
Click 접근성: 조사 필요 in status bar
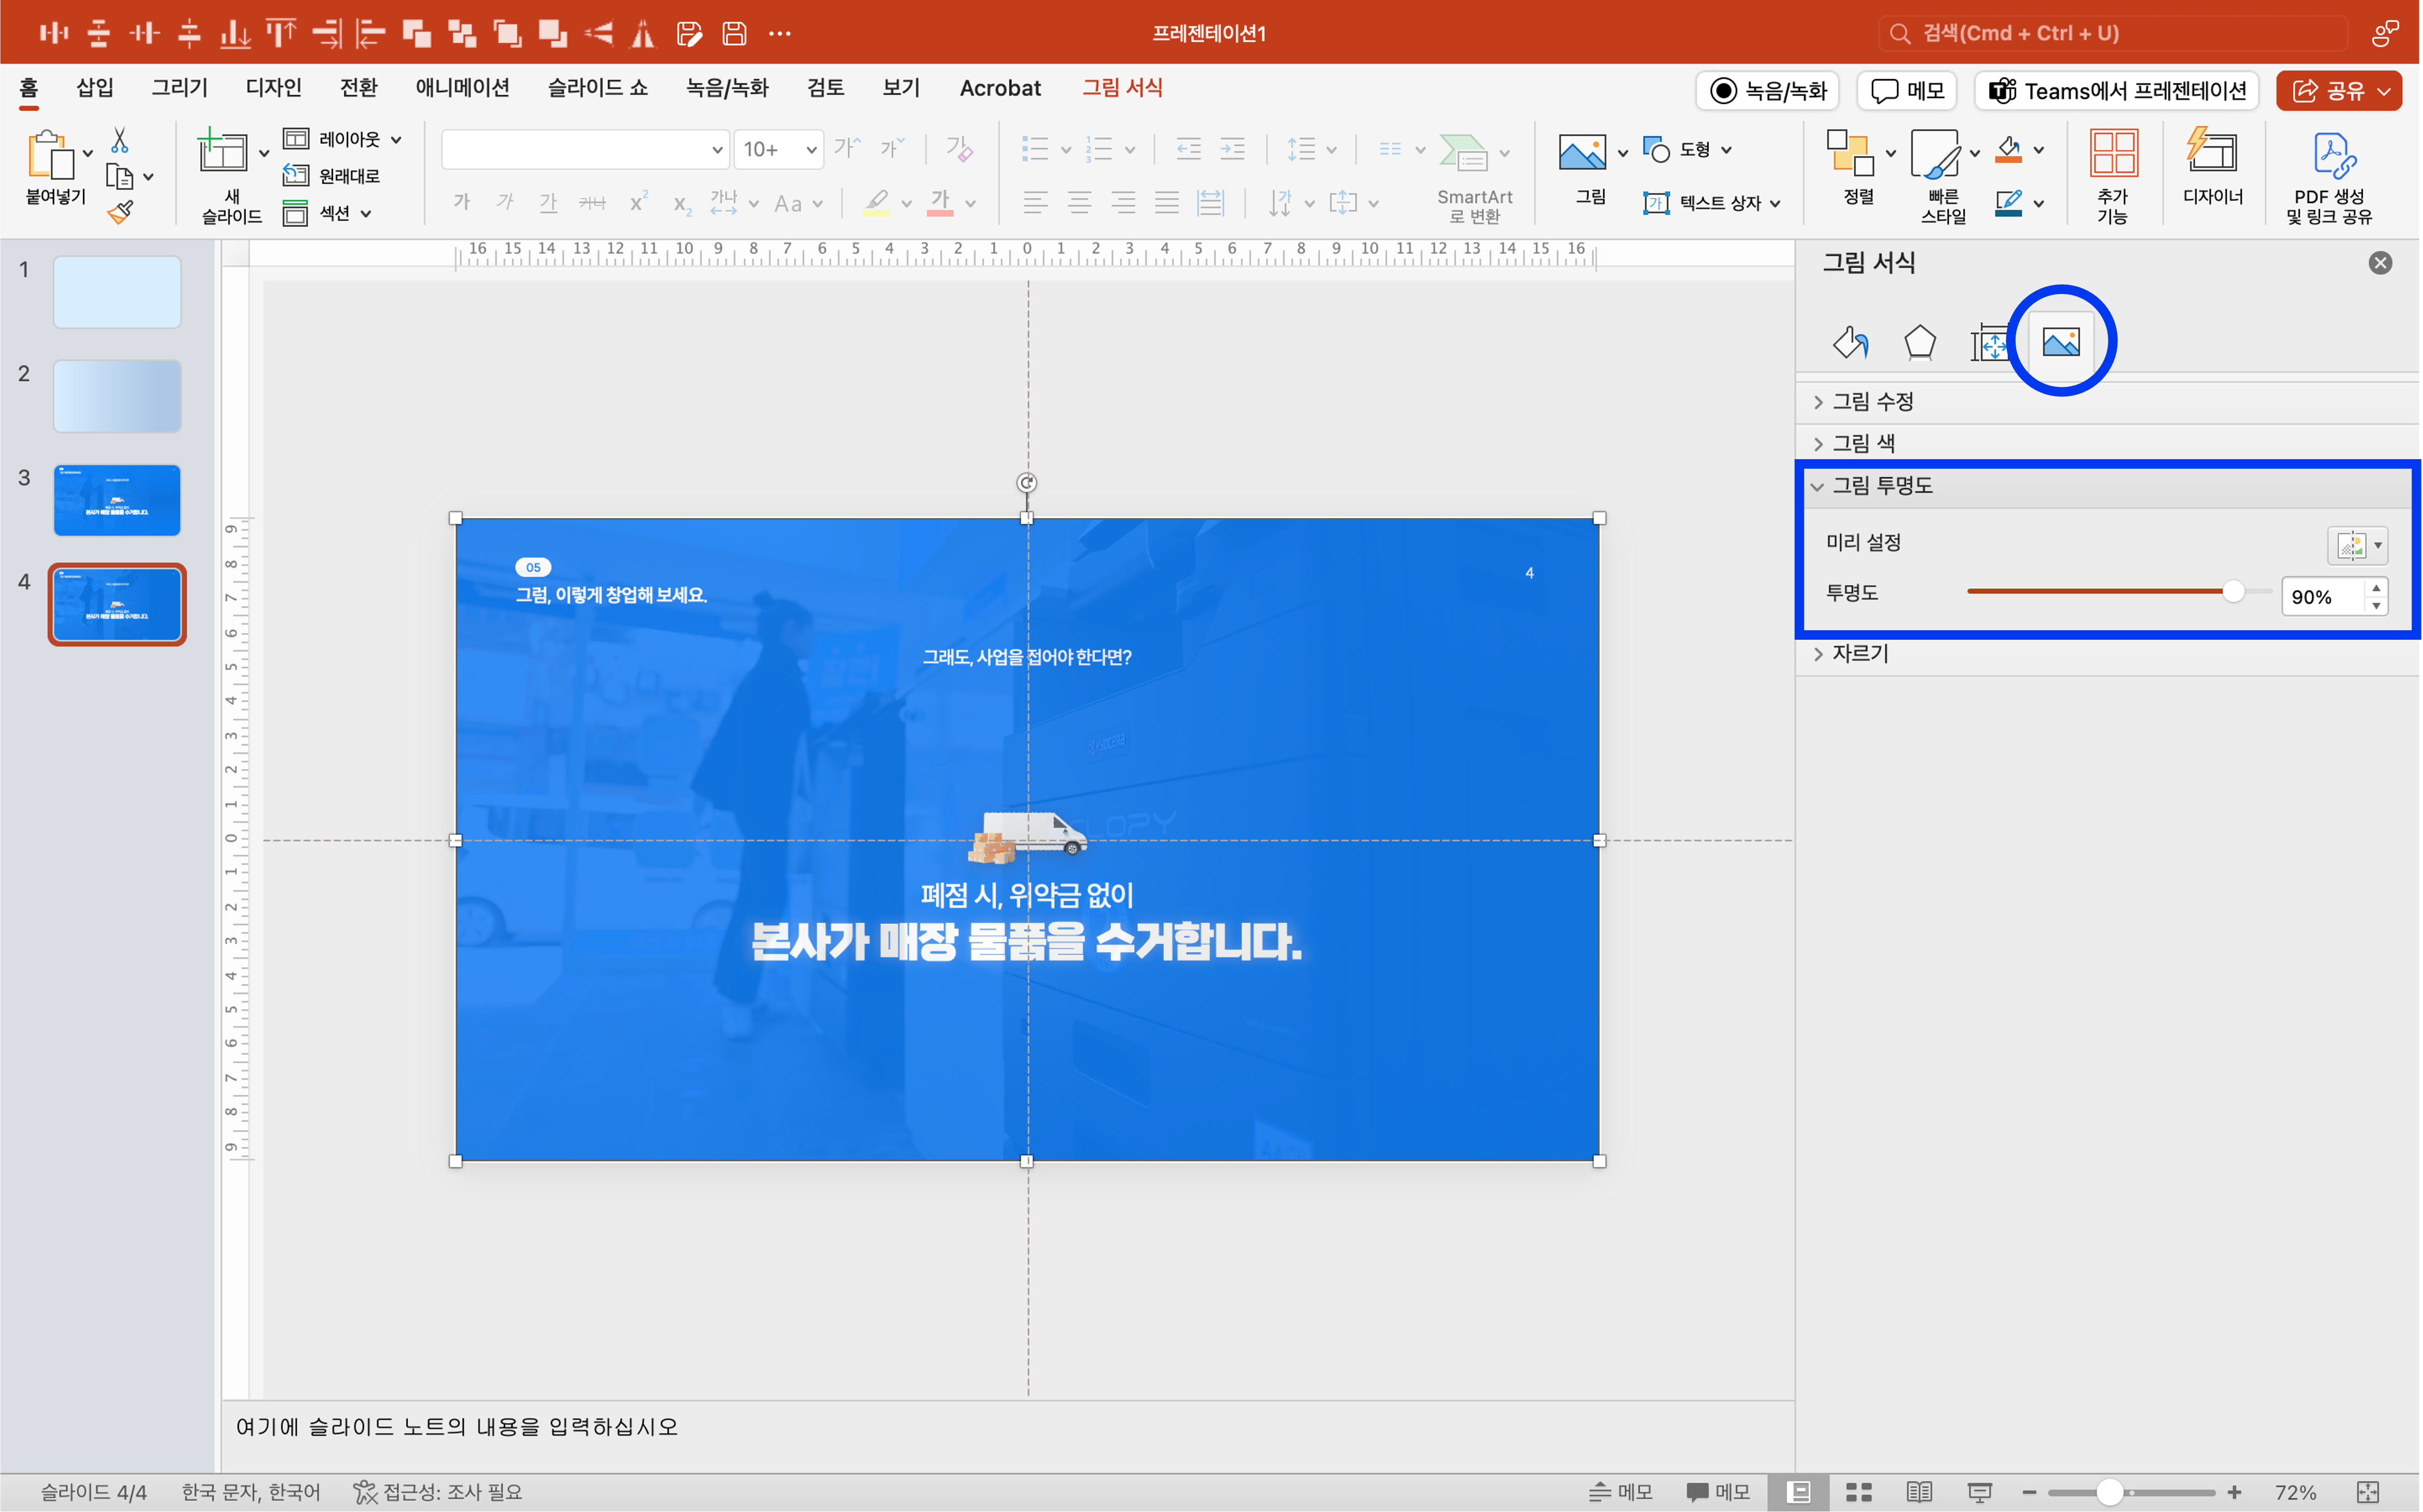(437, 1492)
